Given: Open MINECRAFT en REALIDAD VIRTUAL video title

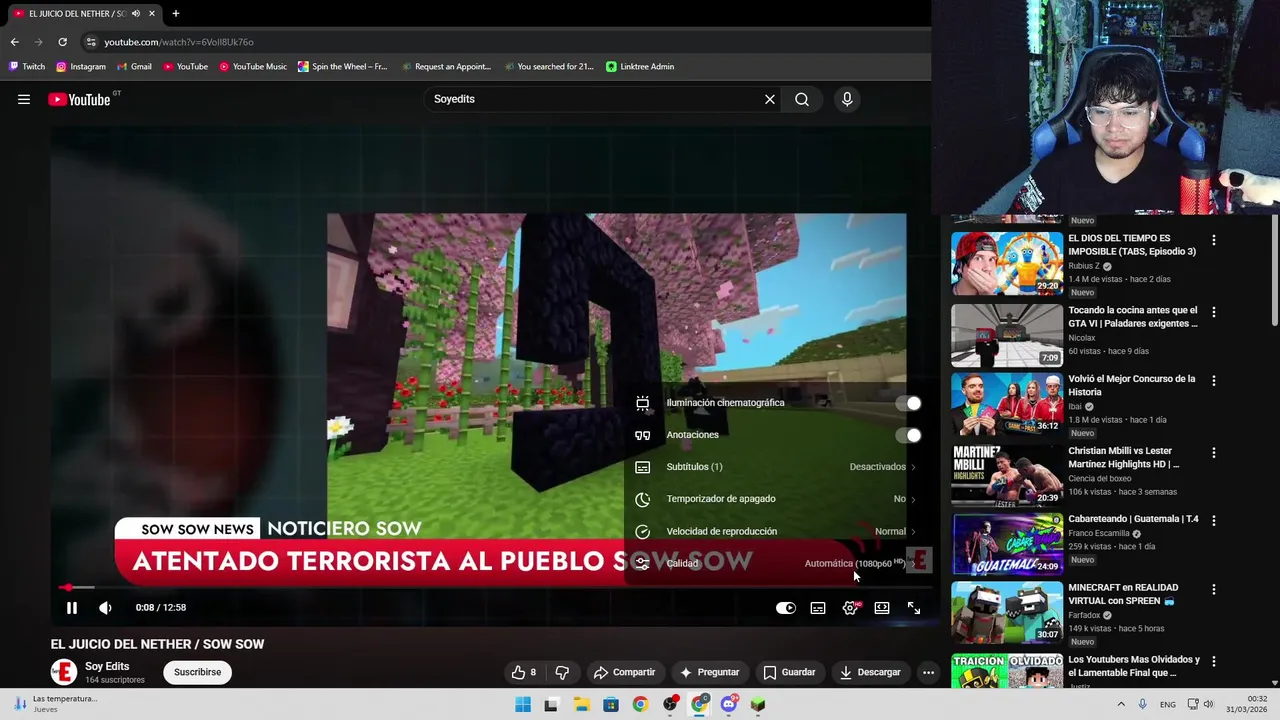Looking at the screenshot, I should [x=1123, y=594].
